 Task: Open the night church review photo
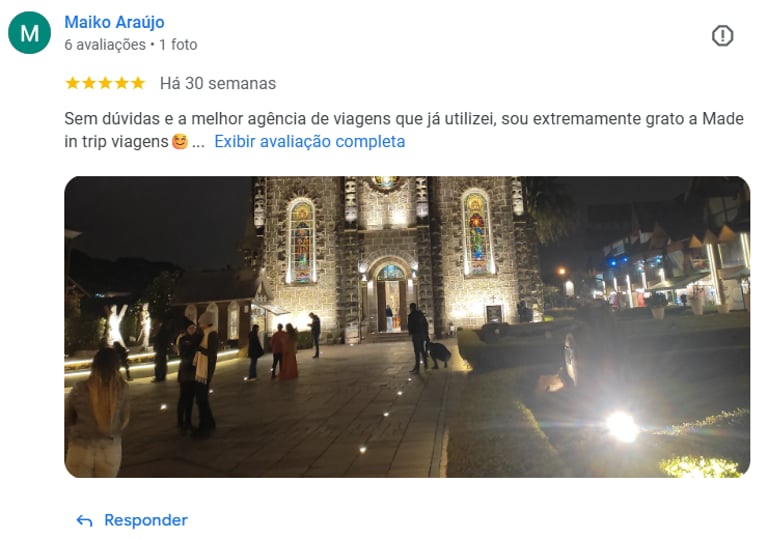[407, 327]
